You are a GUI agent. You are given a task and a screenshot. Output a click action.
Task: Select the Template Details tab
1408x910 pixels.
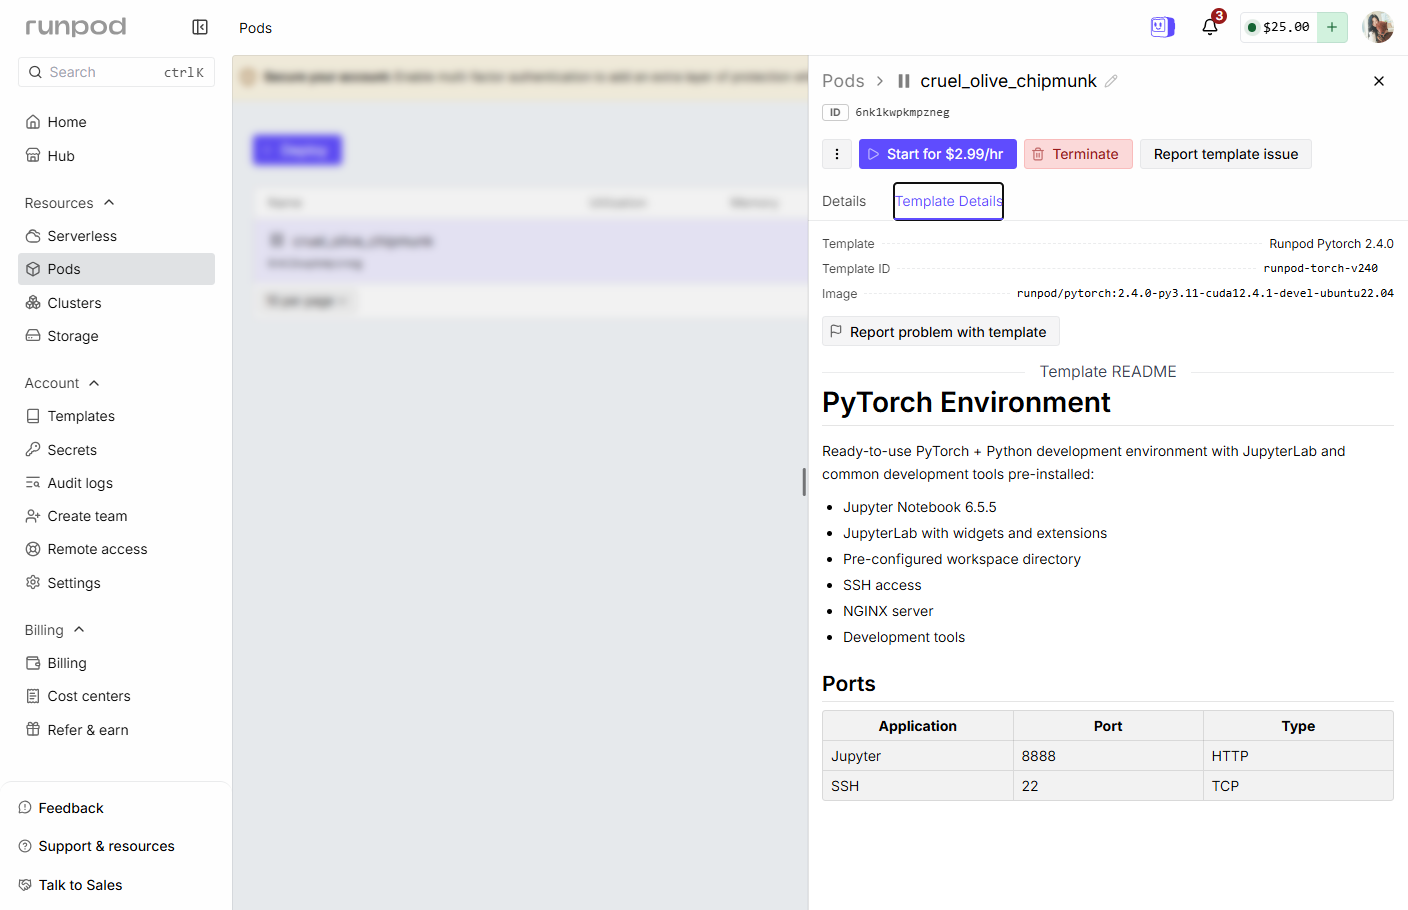948,201
